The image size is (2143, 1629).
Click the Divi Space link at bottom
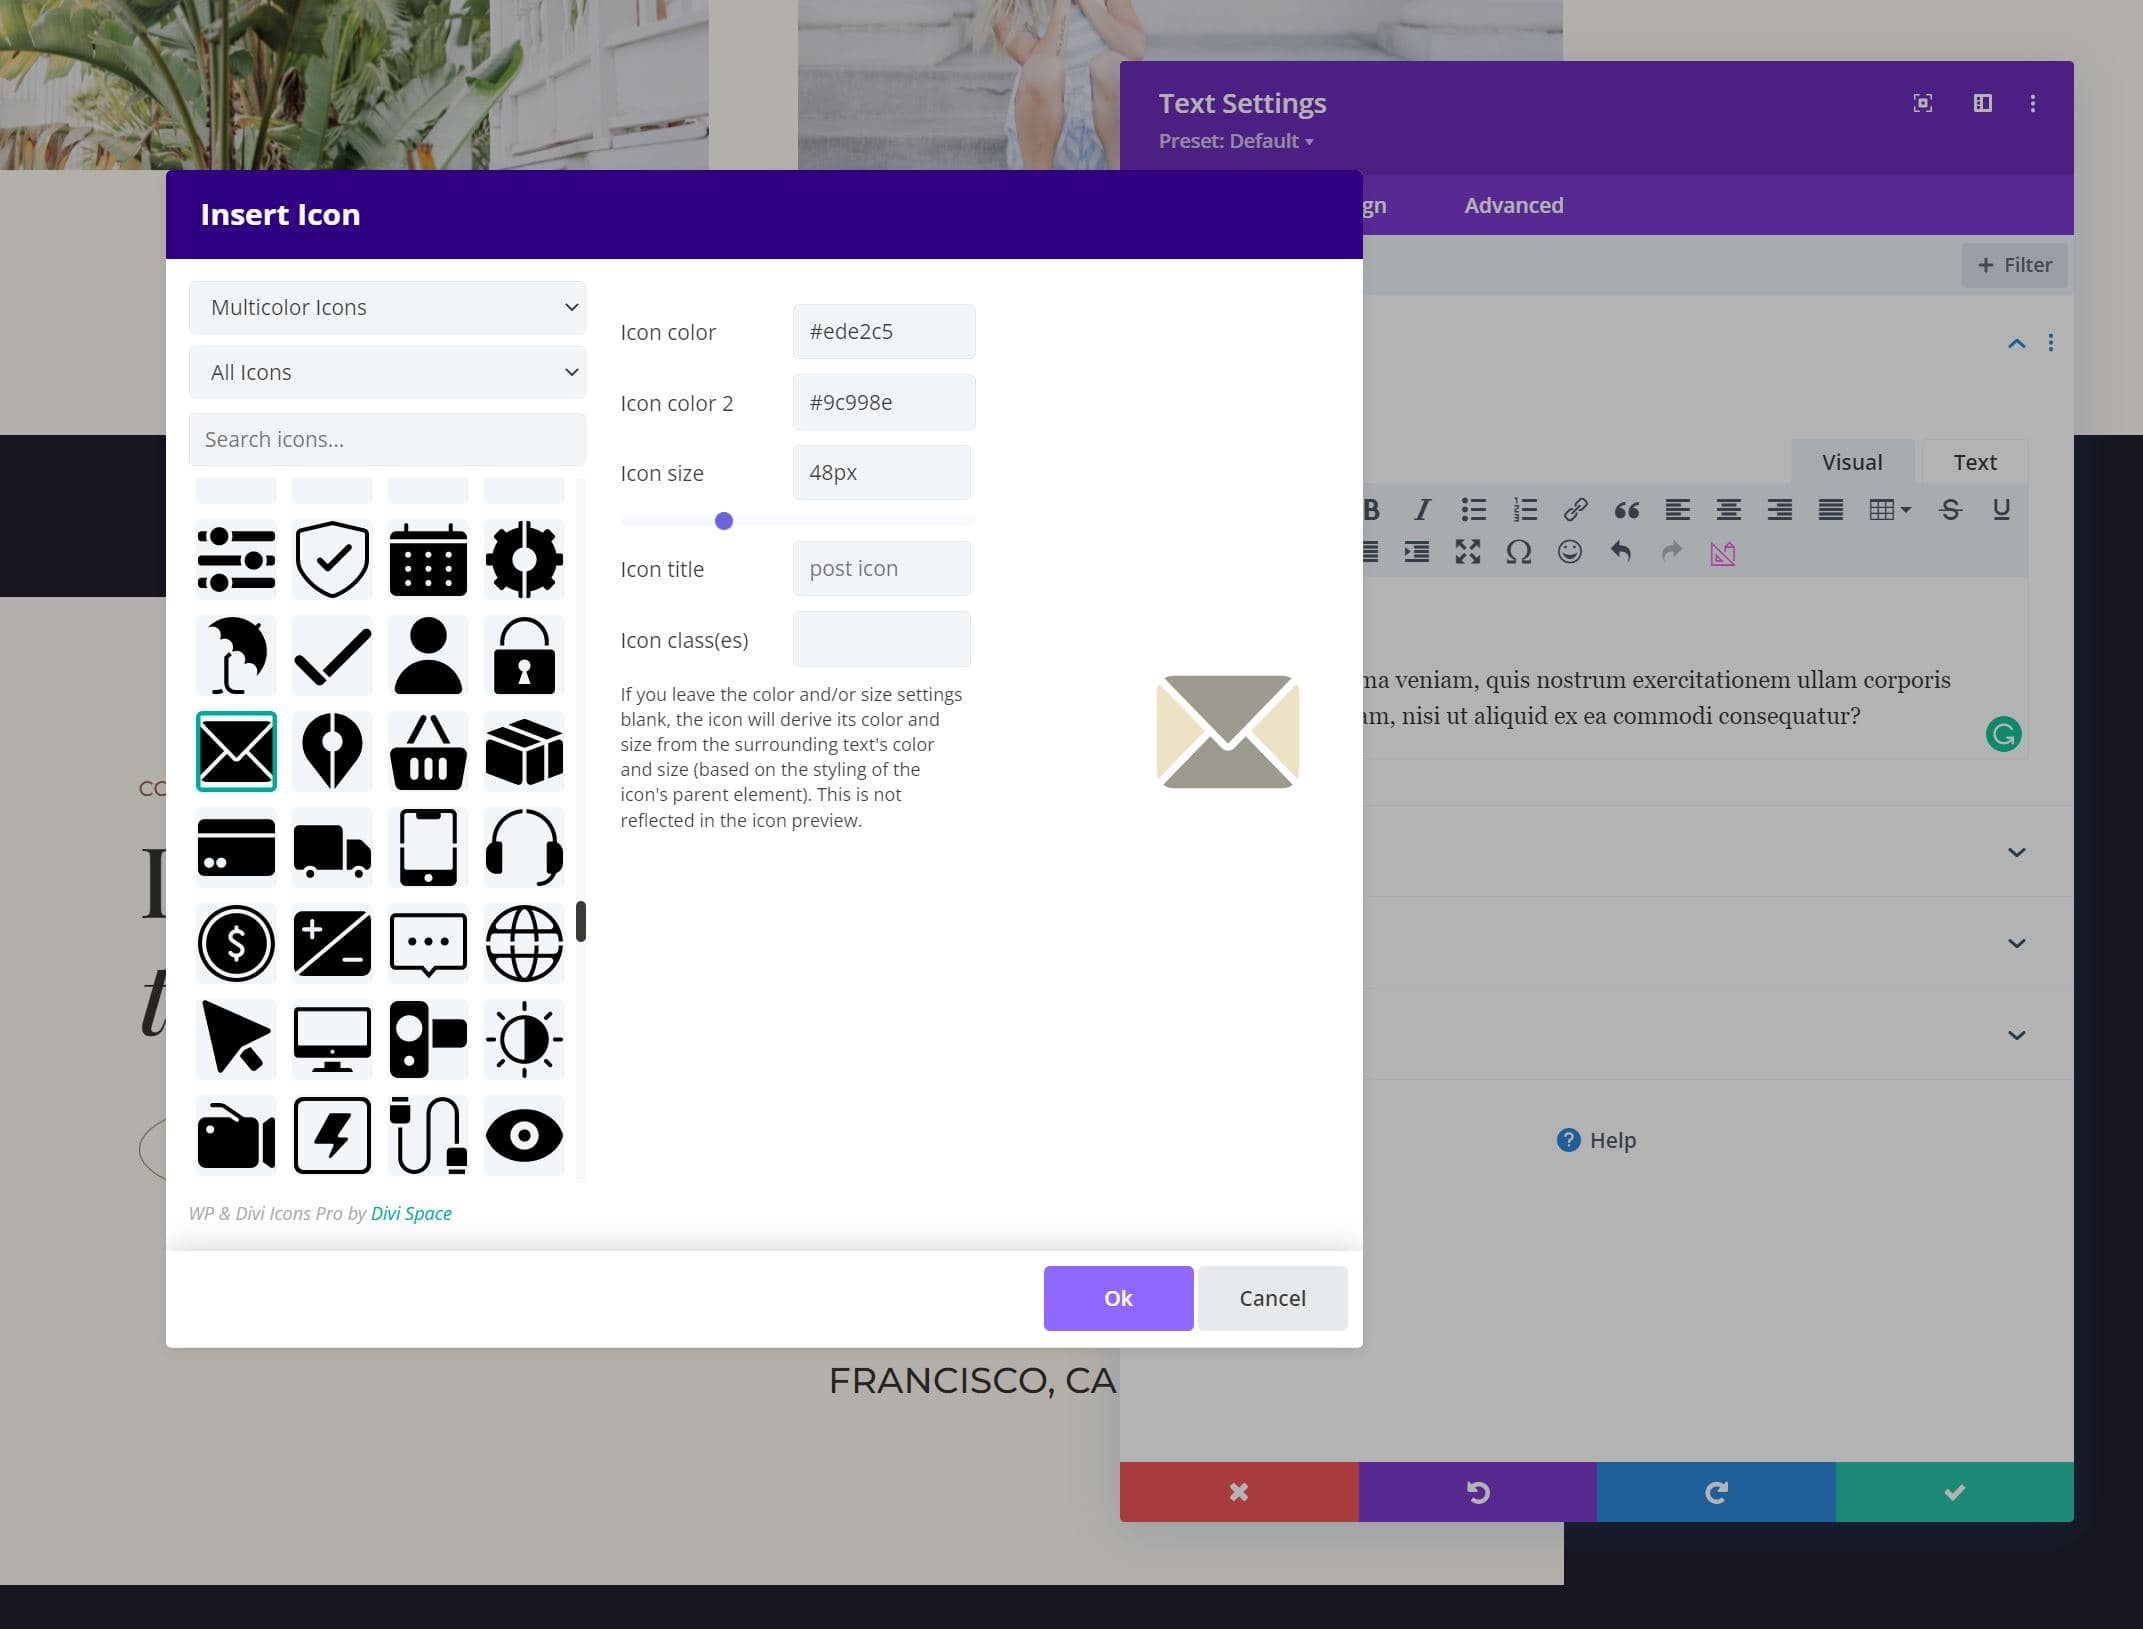[x=412, y=1213]
